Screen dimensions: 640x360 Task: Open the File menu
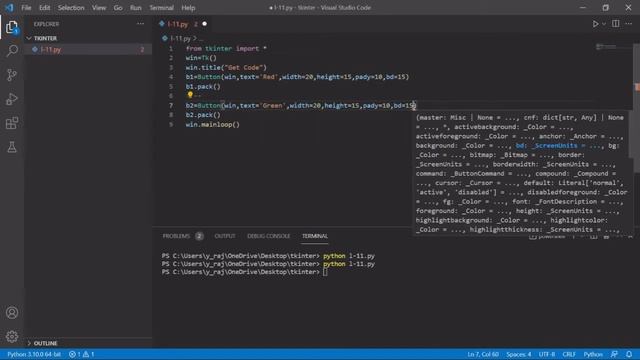26,8
